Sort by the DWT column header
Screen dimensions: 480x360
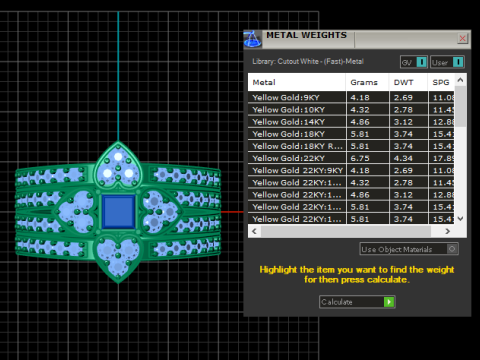(x=408, y=82)
